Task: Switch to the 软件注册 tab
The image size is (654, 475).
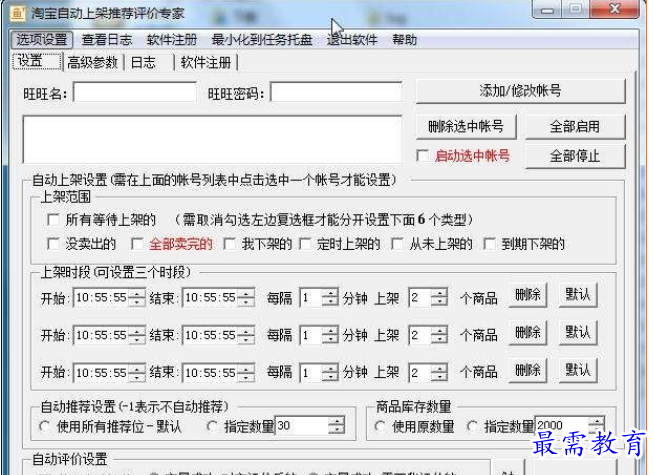Action: (x=206, y=63)
